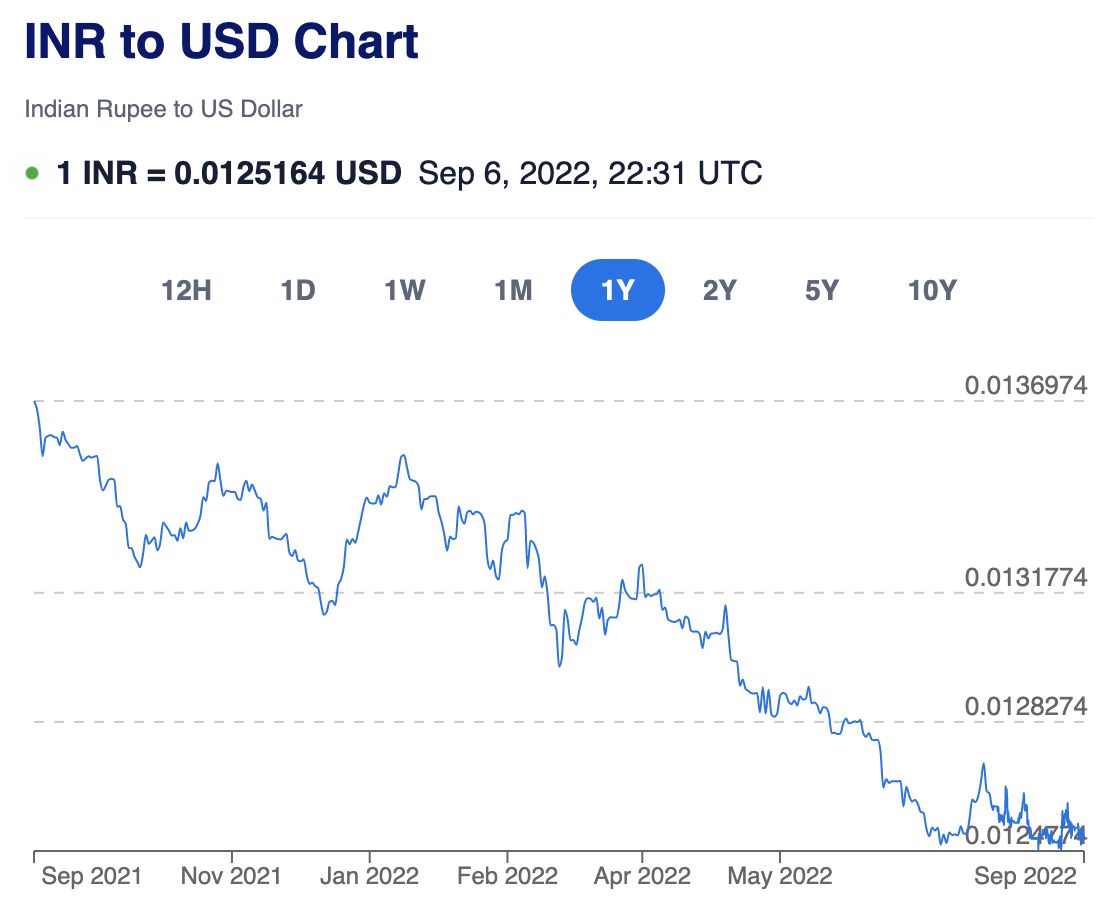Choose the 1M time range
1114x916 pixels.
pos(512,291)
